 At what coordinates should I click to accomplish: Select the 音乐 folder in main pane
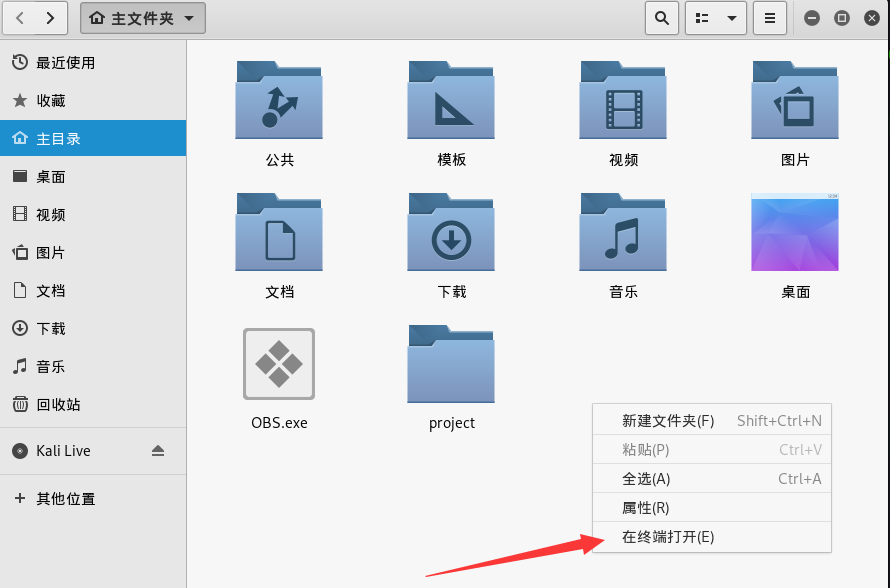click(x=623, y=232)
